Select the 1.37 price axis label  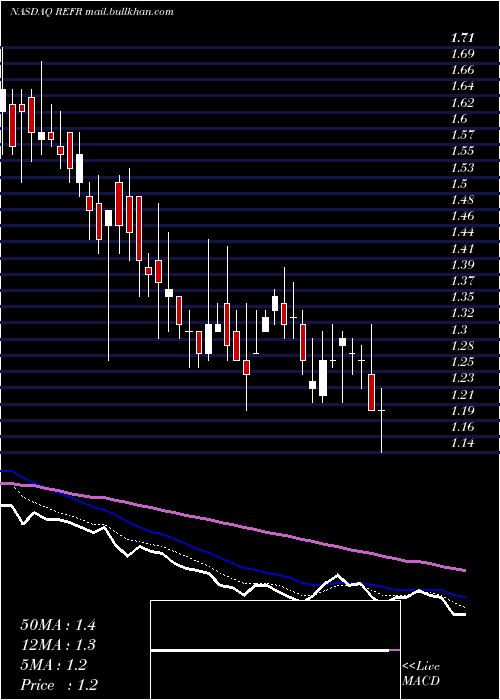click(x=462, y=280)
